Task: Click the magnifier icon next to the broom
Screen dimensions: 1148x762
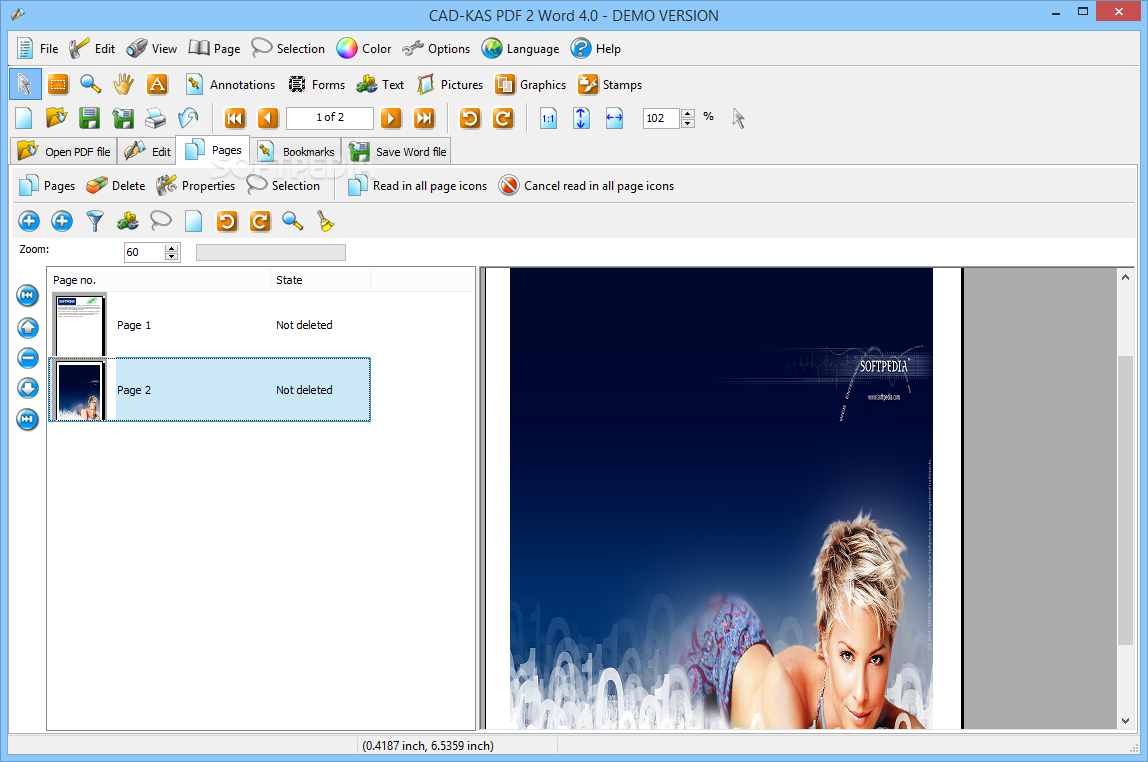Action: tap(293, 221)
